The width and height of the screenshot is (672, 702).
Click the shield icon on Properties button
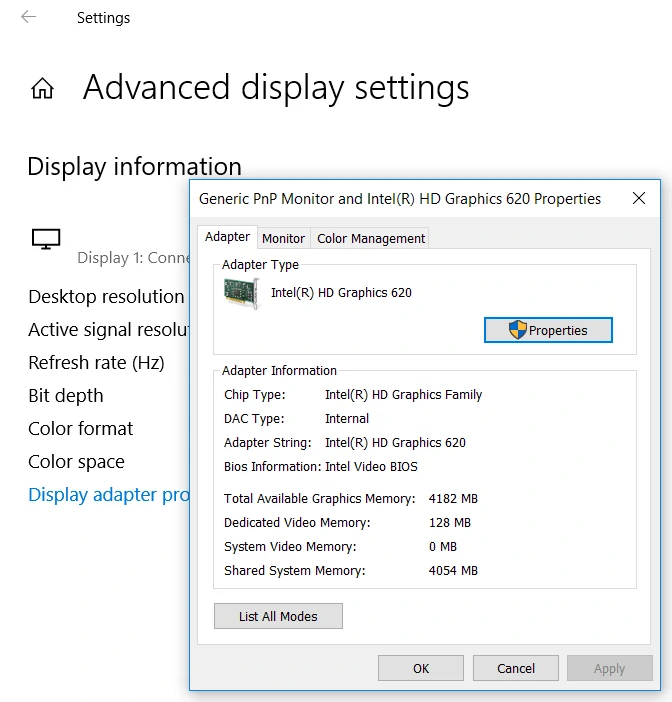pos(518,330)
